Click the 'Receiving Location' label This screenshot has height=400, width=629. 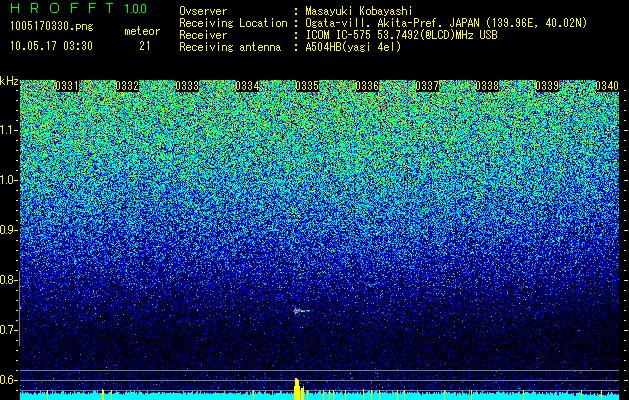pos(233,23)
